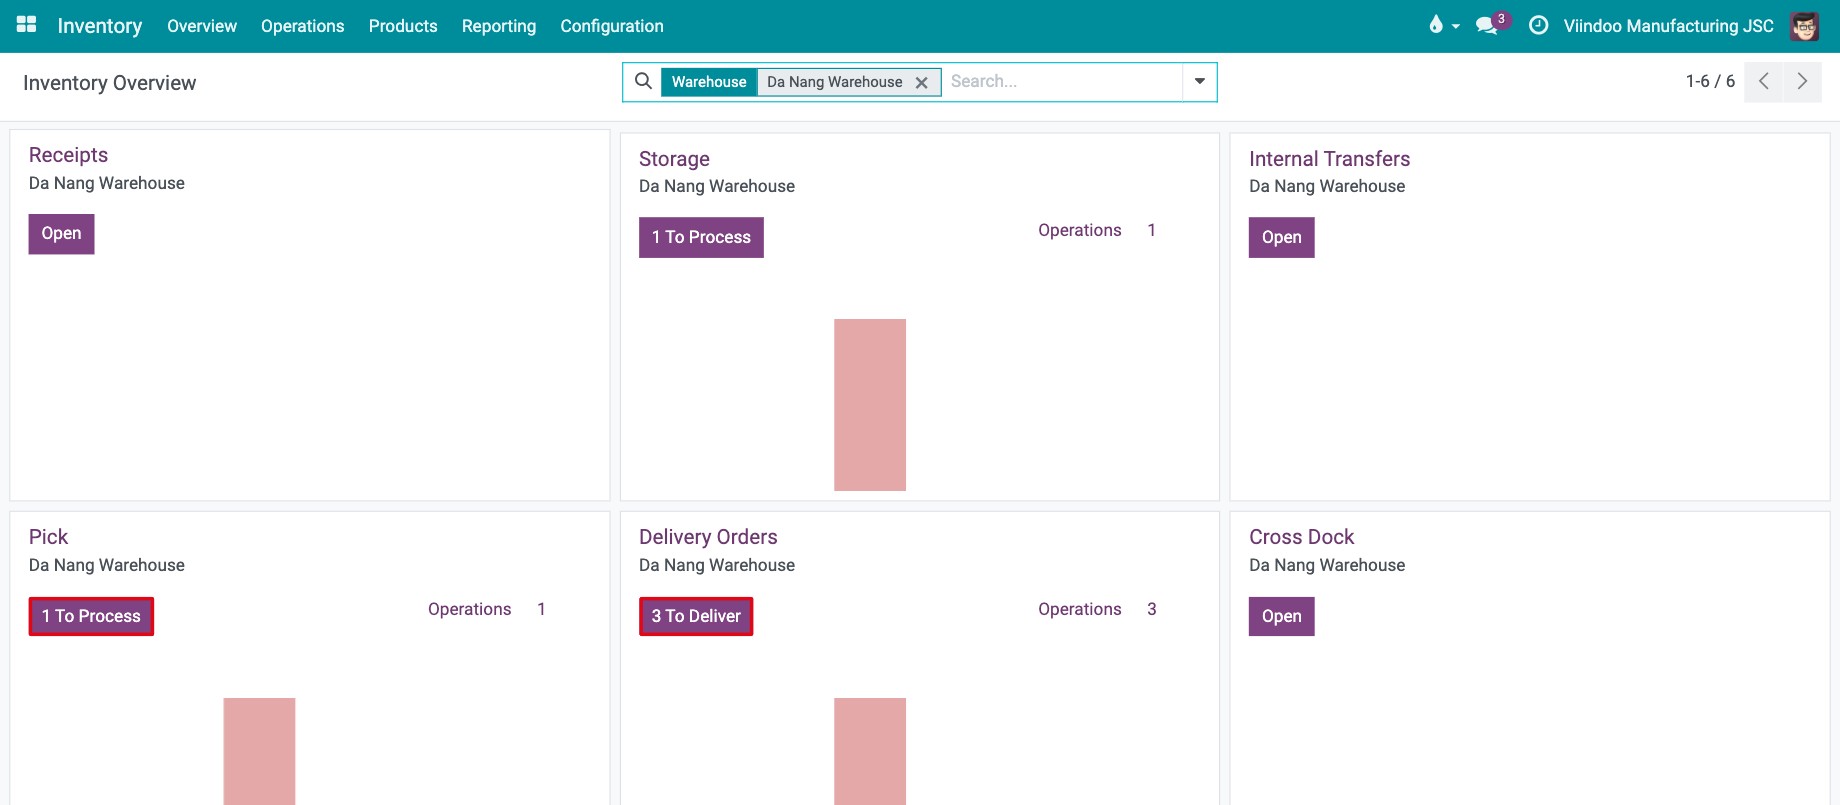
Task: Click the 3 To Deliver button
Action: [x=696, y=616]
